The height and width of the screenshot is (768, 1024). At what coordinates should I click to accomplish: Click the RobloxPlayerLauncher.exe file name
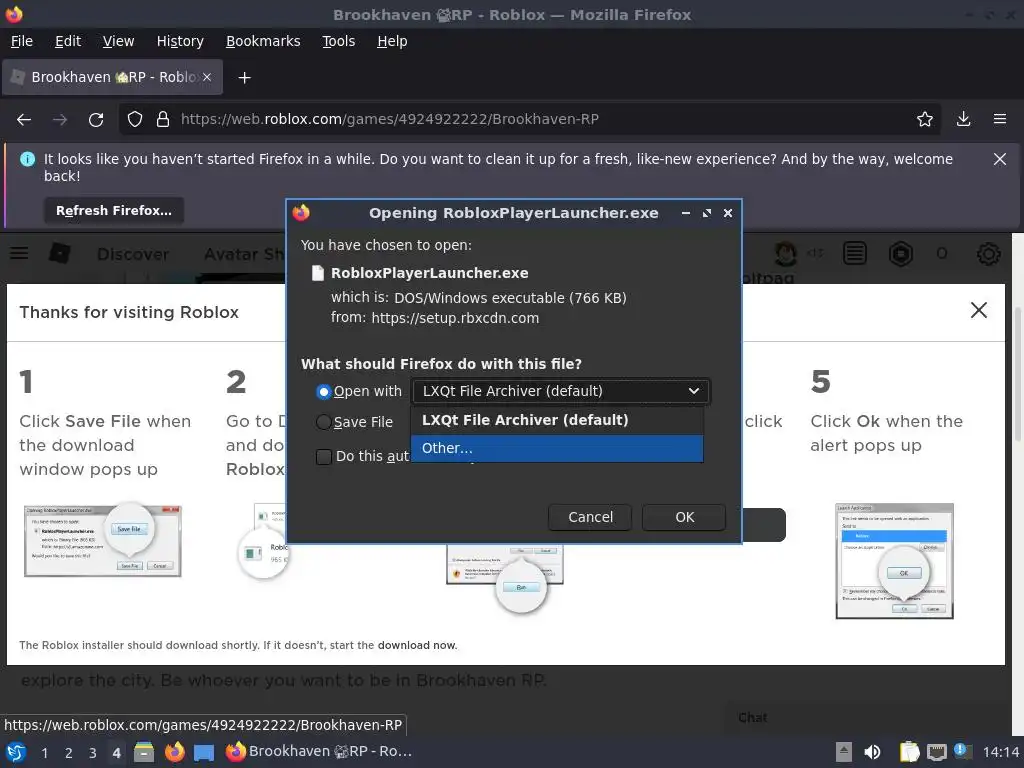430,273
